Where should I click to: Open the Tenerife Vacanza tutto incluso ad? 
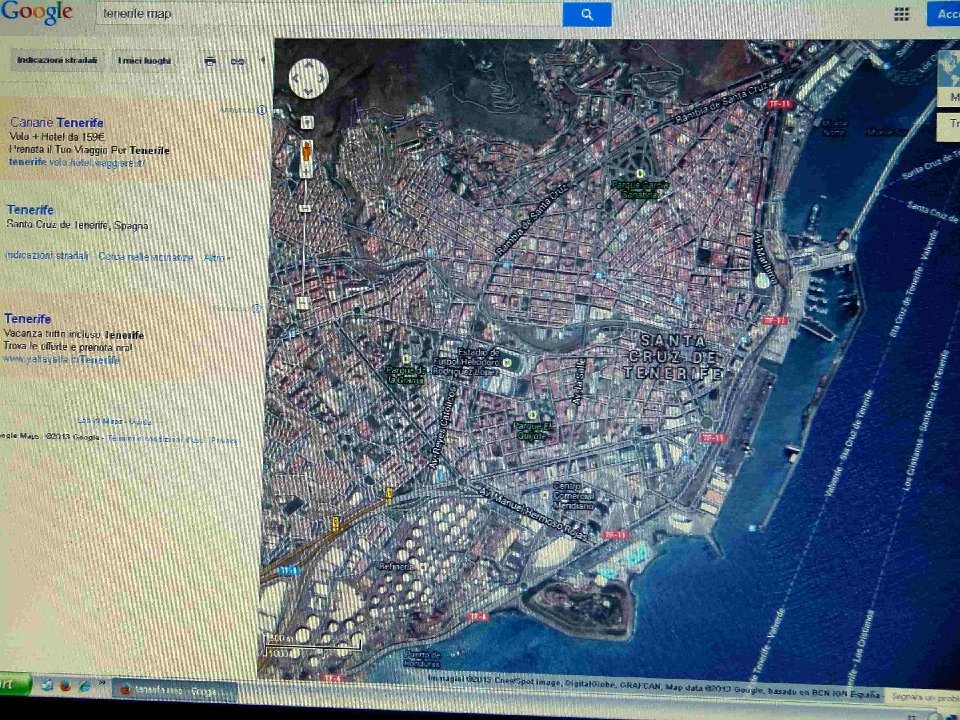tap(28, 319)
